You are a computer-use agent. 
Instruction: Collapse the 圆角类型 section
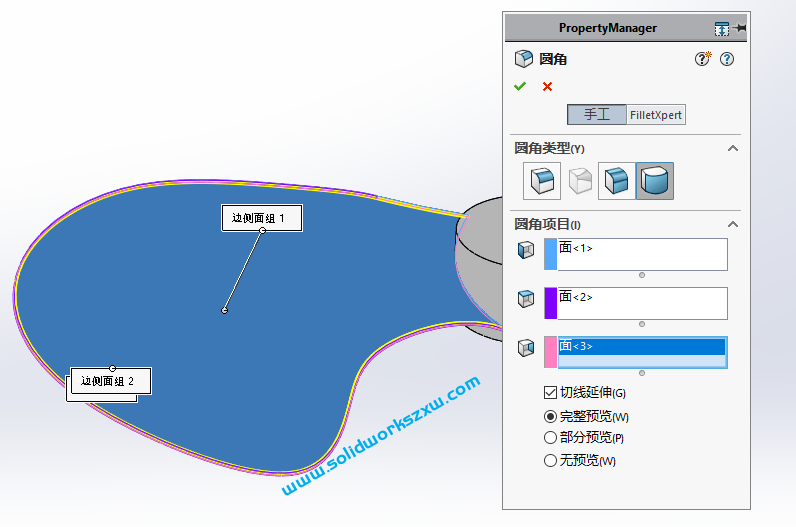(x=733, y=148)
